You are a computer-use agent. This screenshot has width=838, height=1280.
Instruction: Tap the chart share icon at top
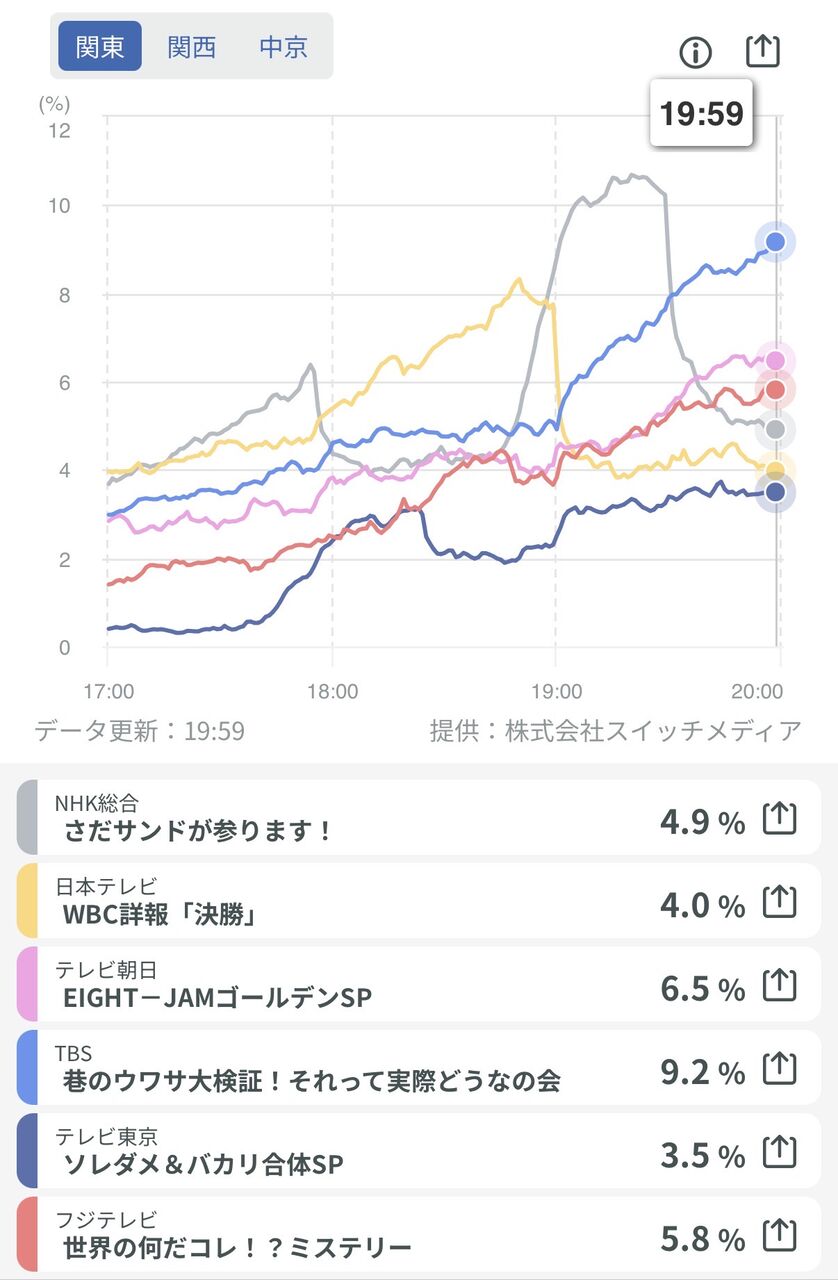762,50
